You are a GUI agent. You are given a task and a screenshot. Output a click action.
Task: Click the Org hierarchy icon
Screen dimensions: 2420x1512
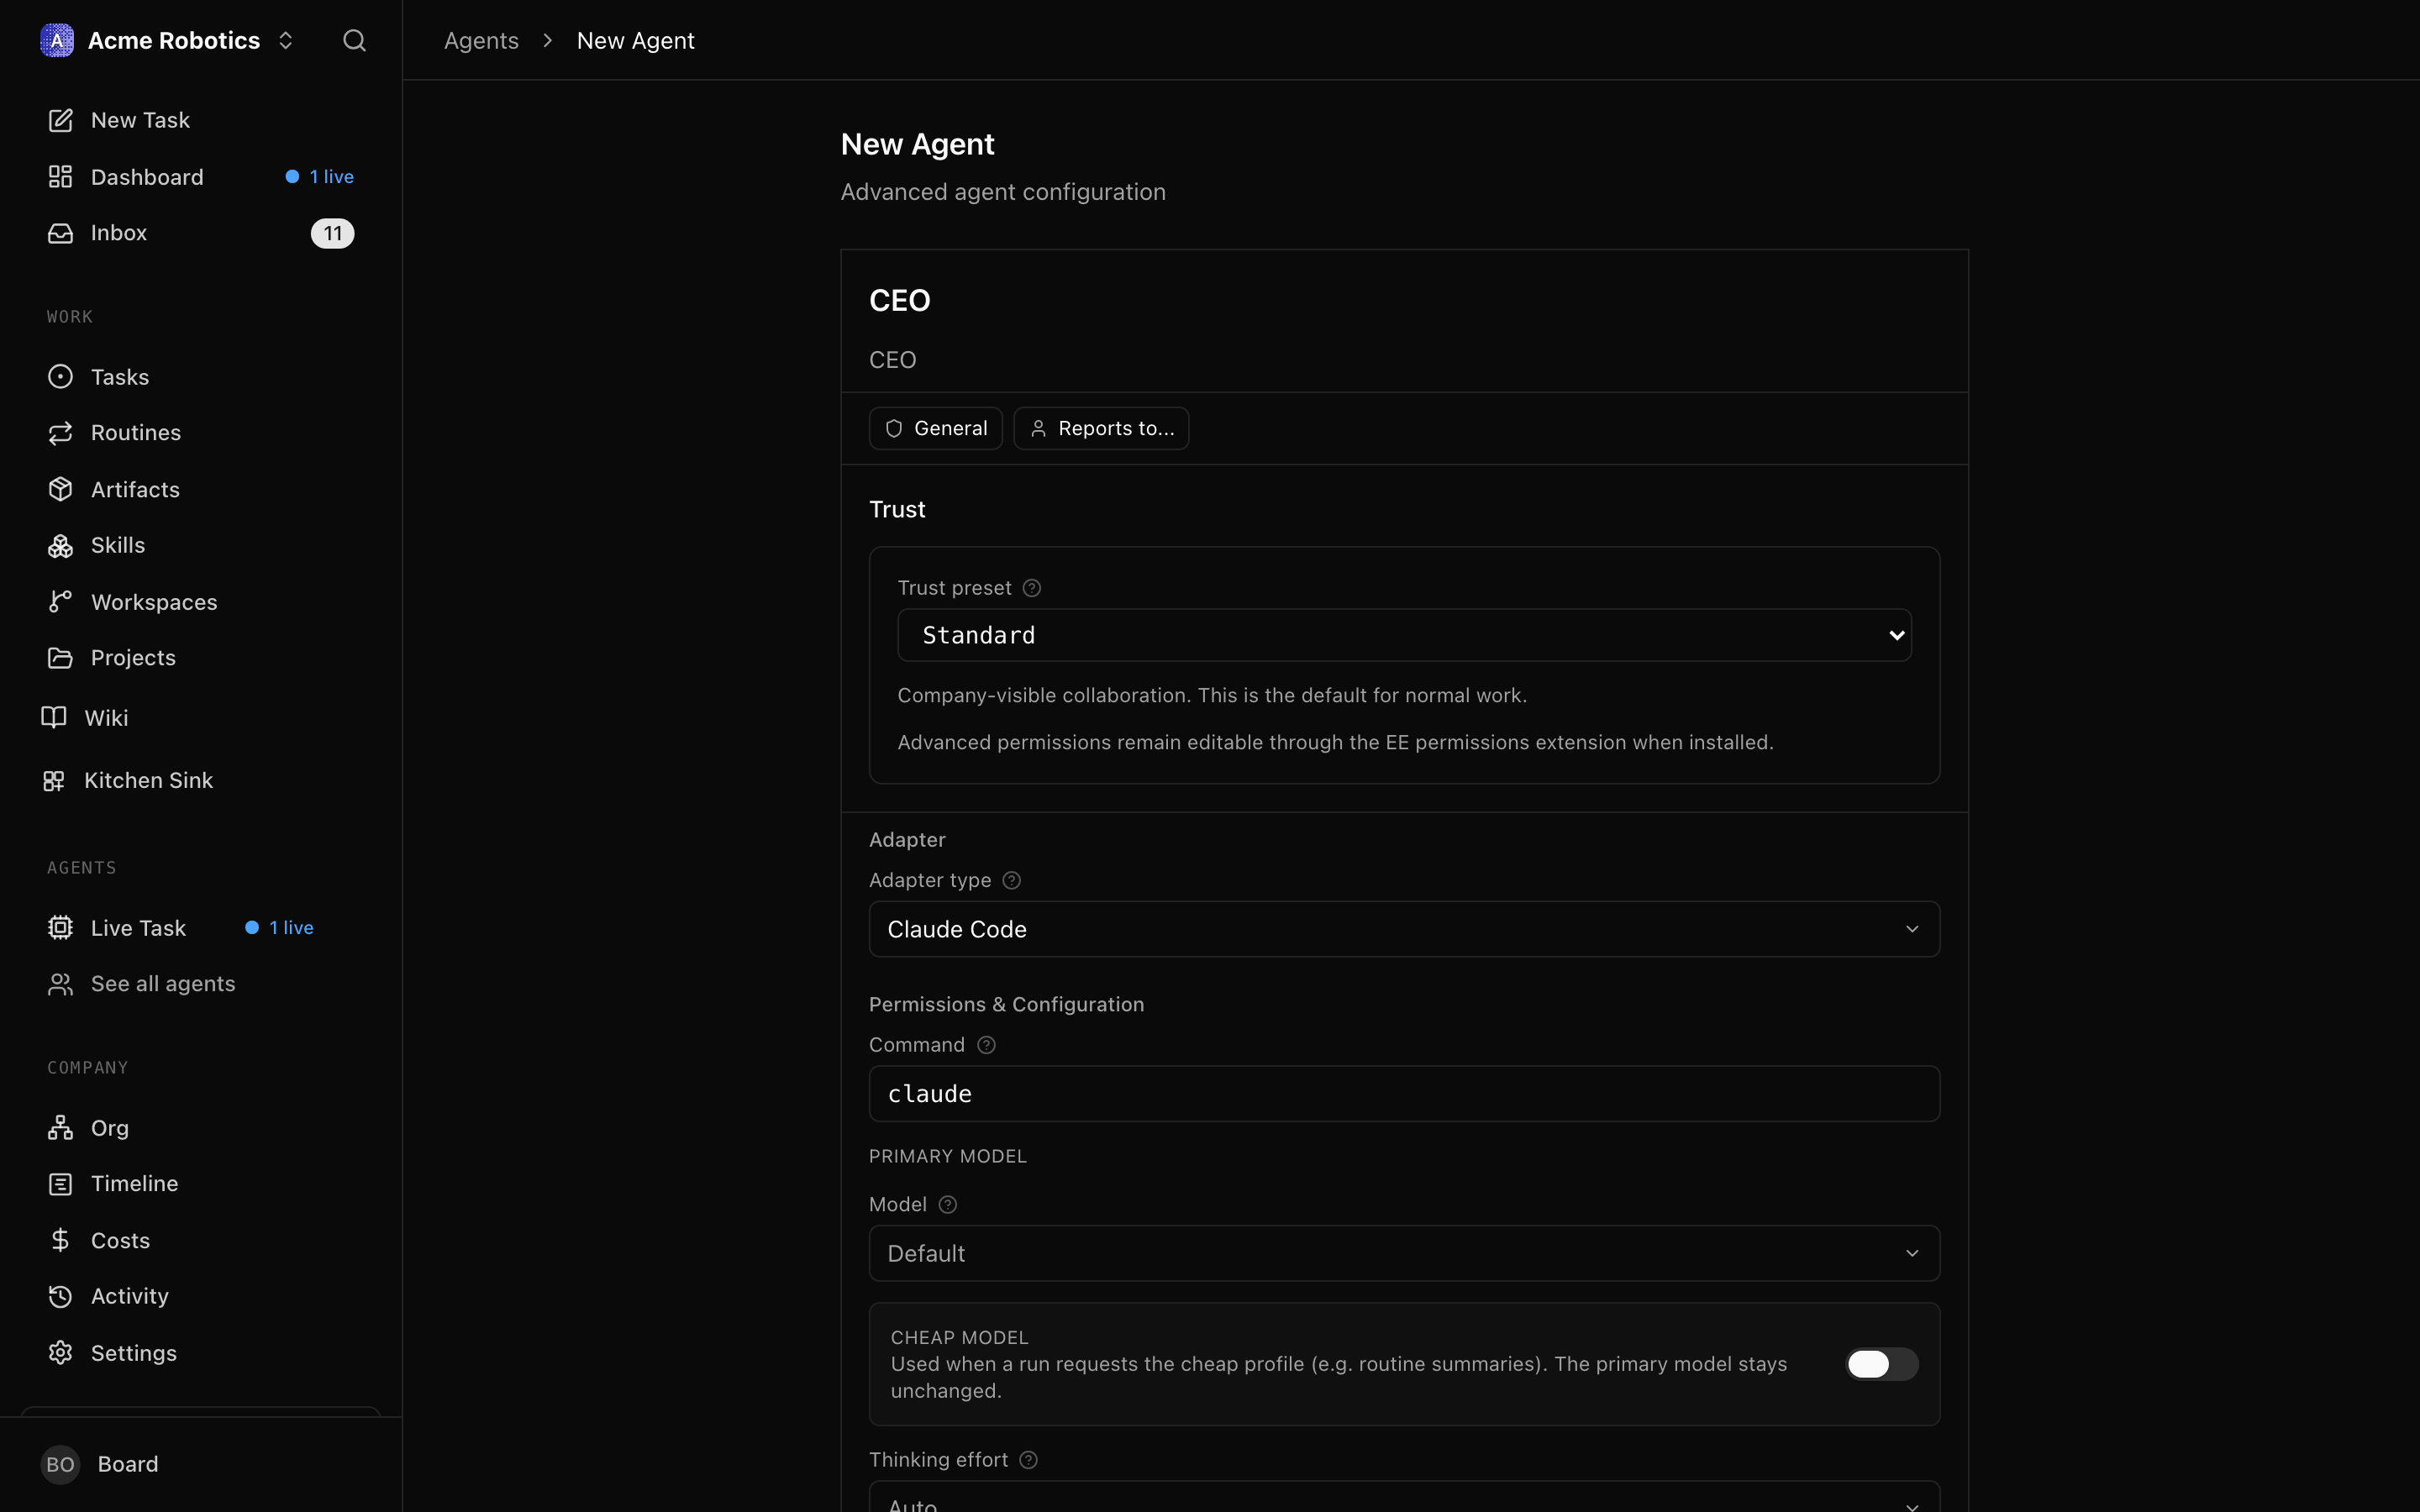click(x=60, y=1128)
